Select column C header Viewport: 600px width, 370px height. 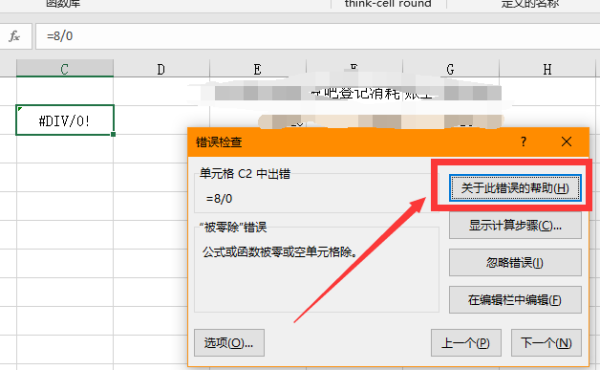[x=65, y=69]
